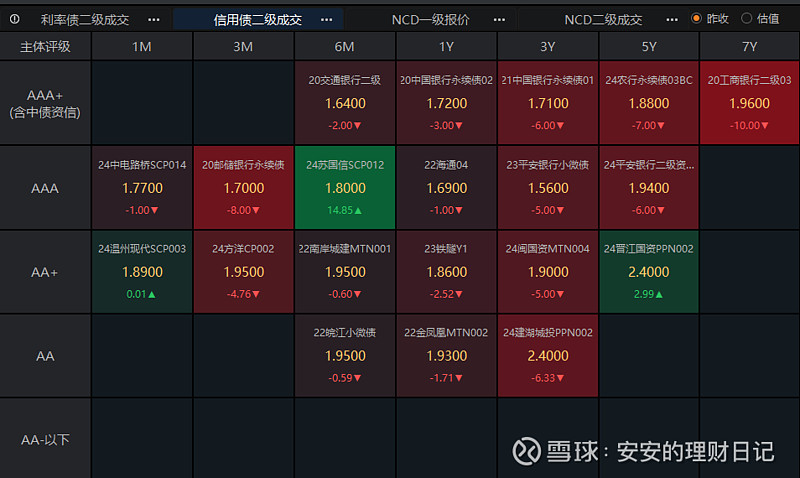Open more options next to 信用债二级成交
This screenshot has width=800, height=478.
pyautogui.click(x=327, y=20)
